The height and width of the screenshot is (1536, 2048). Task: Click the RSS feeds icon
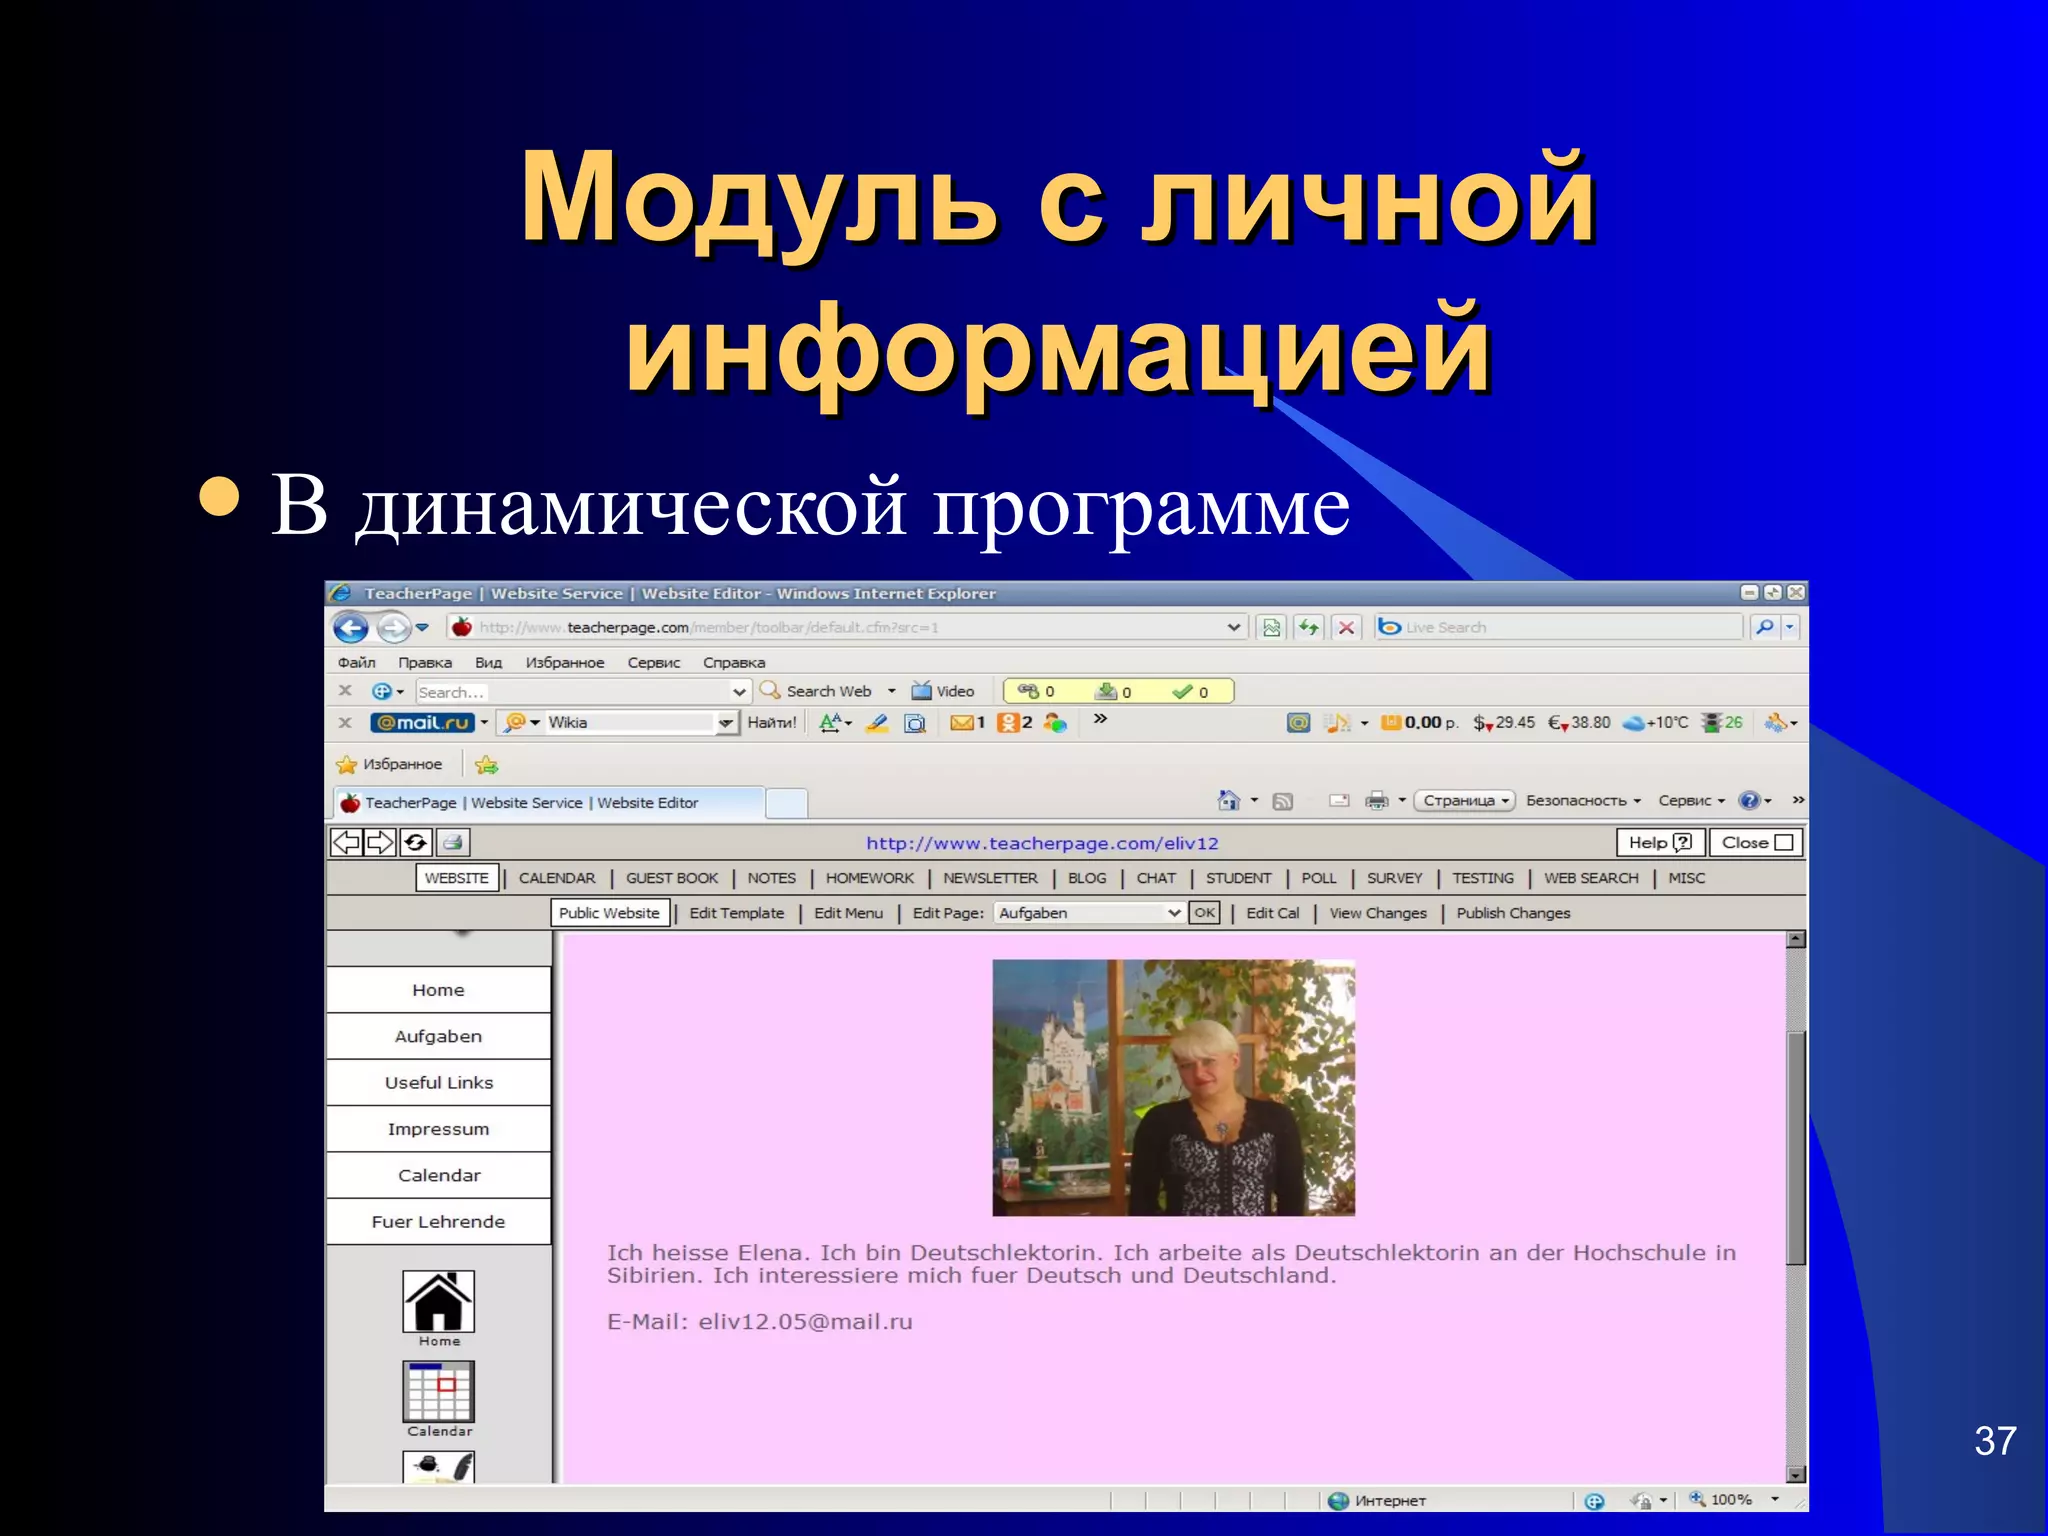pyautogui.click(x=1283, y=801)
